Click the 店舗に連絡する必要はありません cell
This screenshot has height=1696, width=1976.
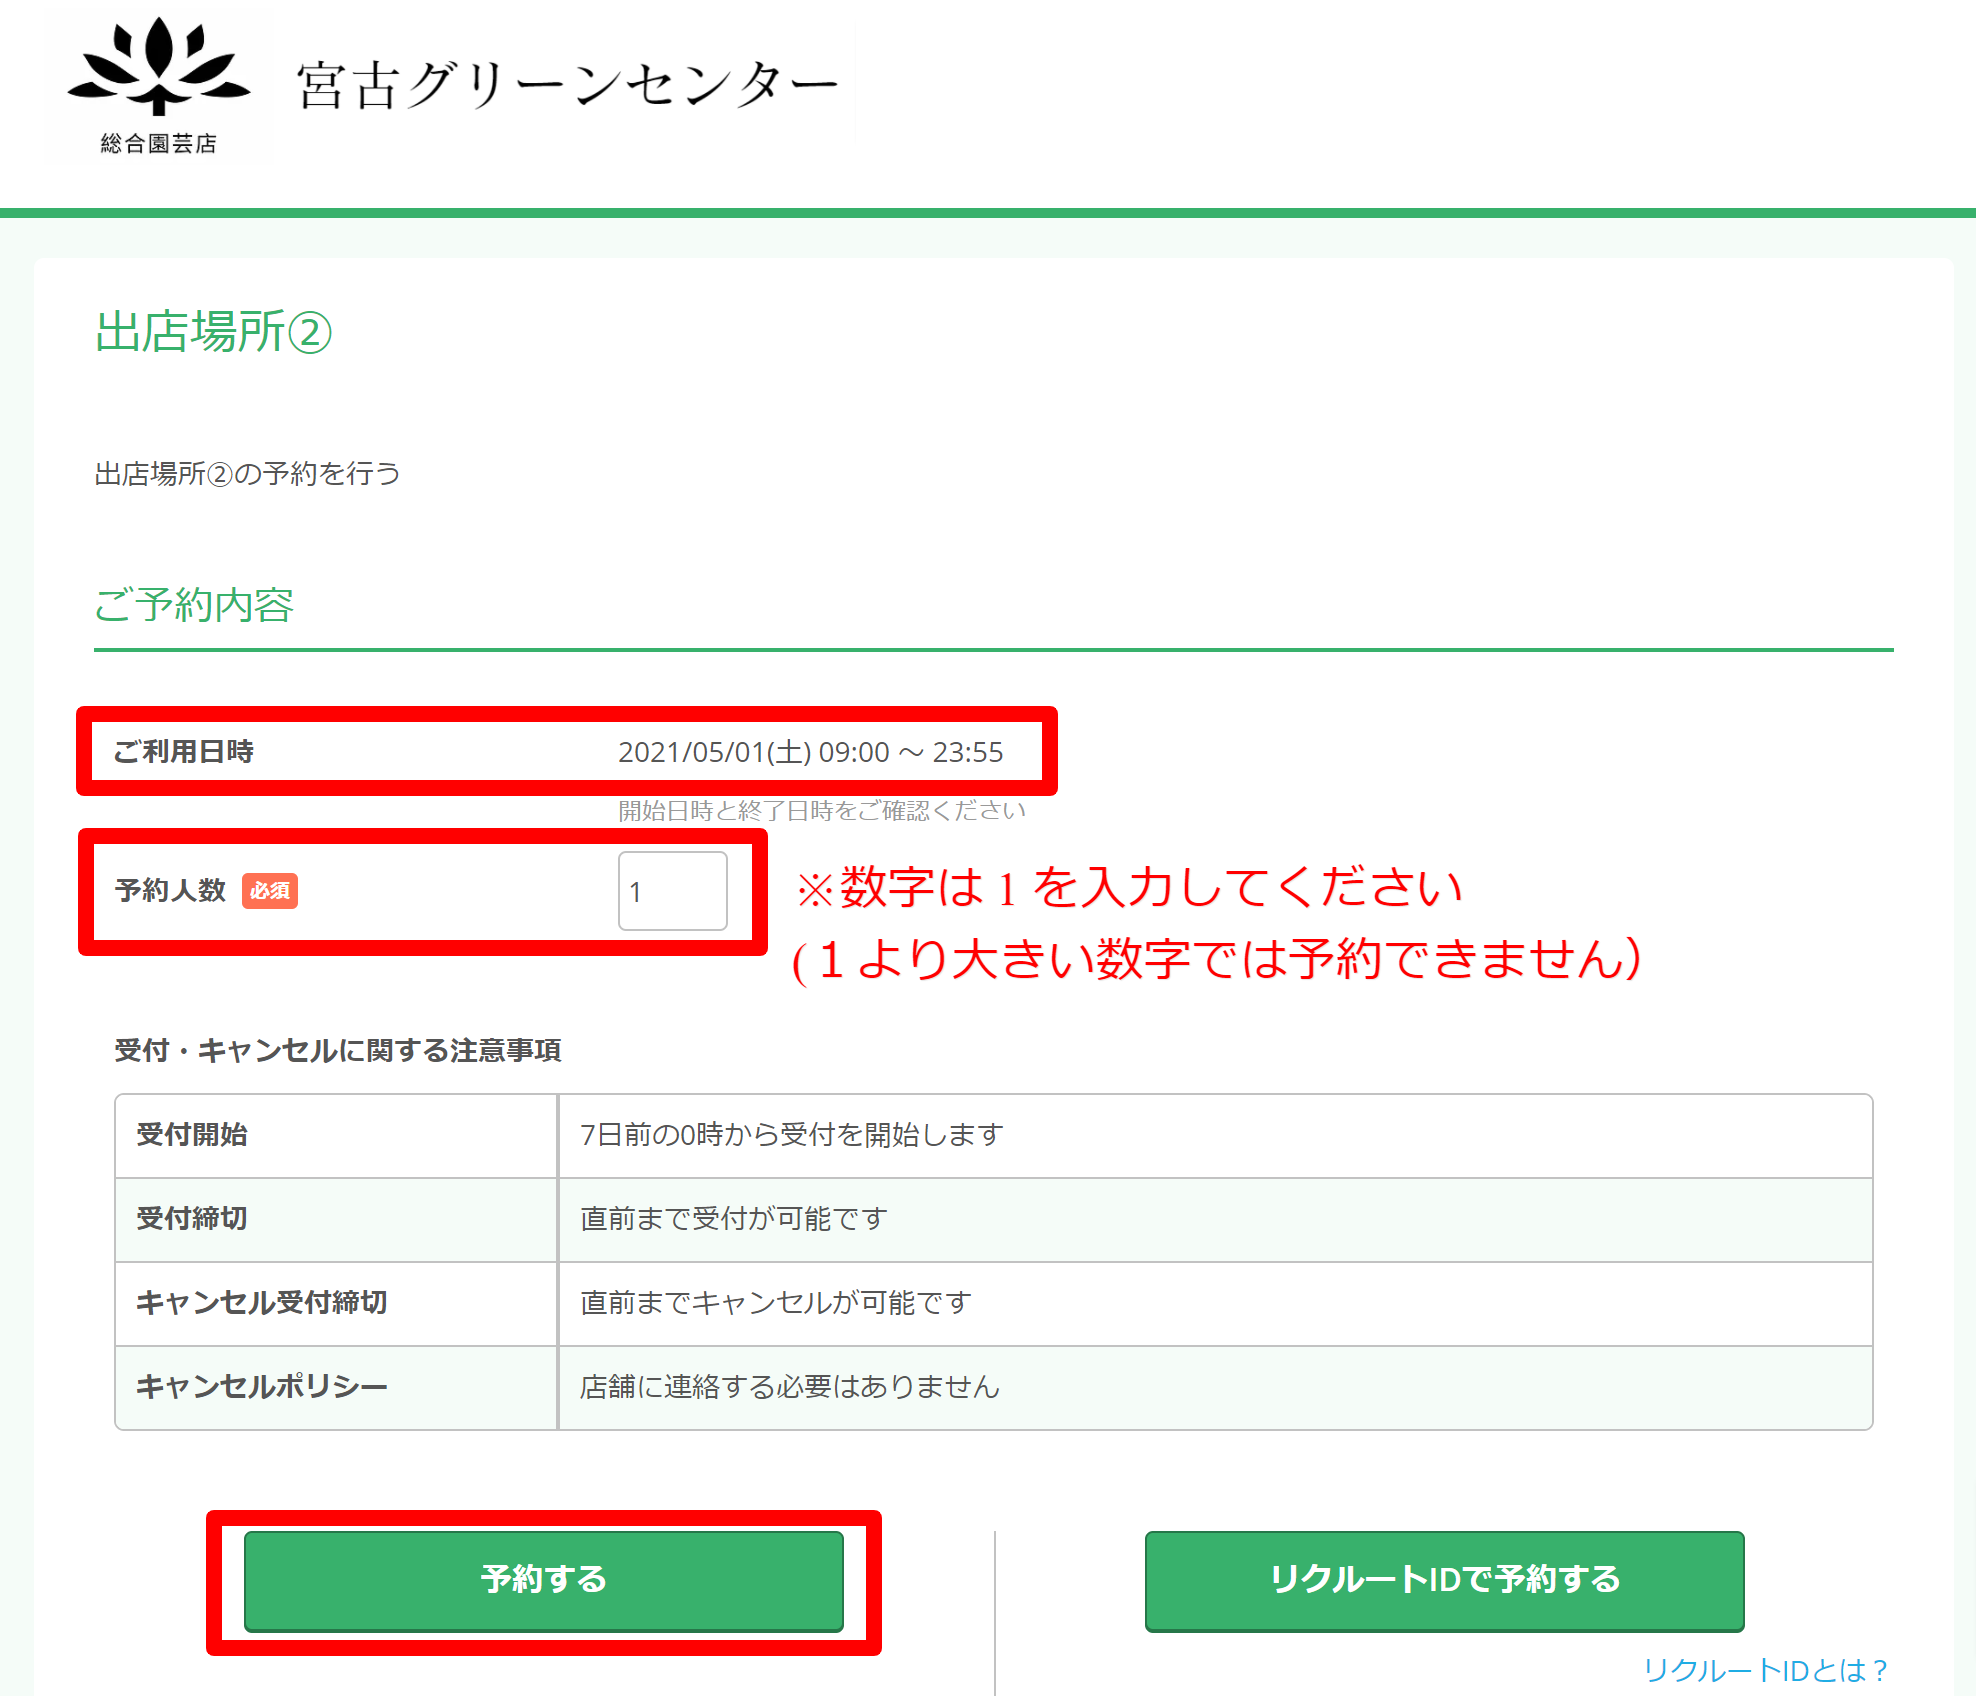click(x=790, y=1387)
